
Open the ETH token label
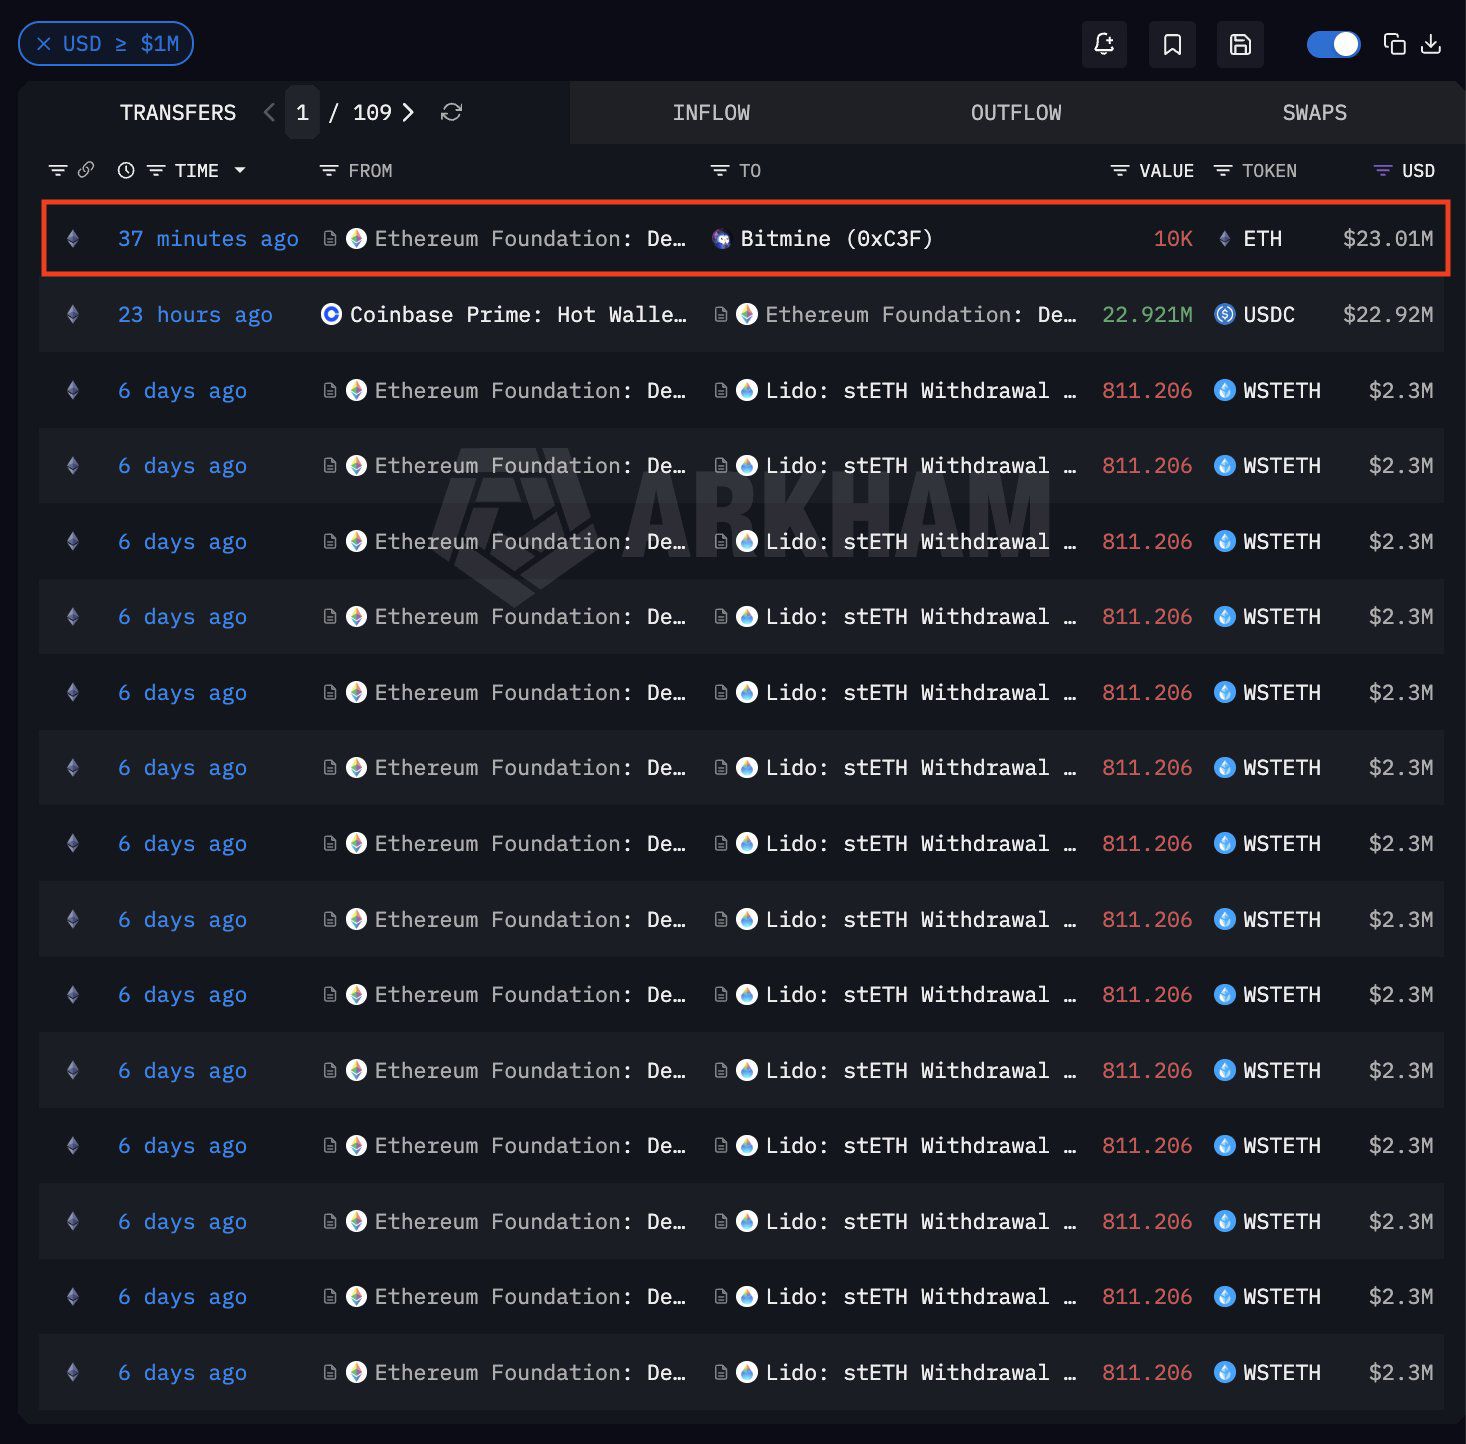point(1262,239)
